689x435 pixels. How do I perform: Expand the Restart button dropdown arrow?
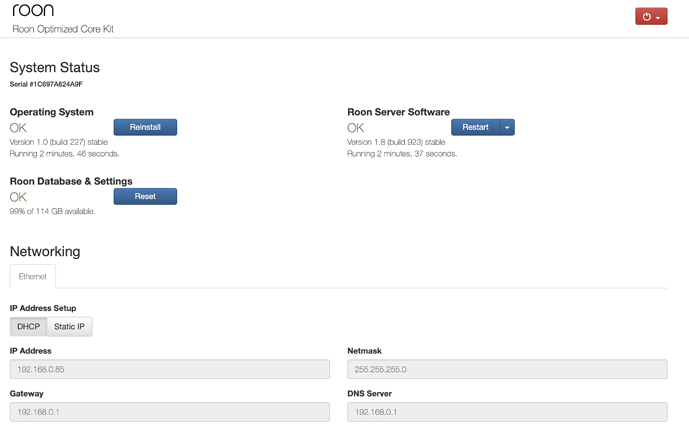(507, 127)
